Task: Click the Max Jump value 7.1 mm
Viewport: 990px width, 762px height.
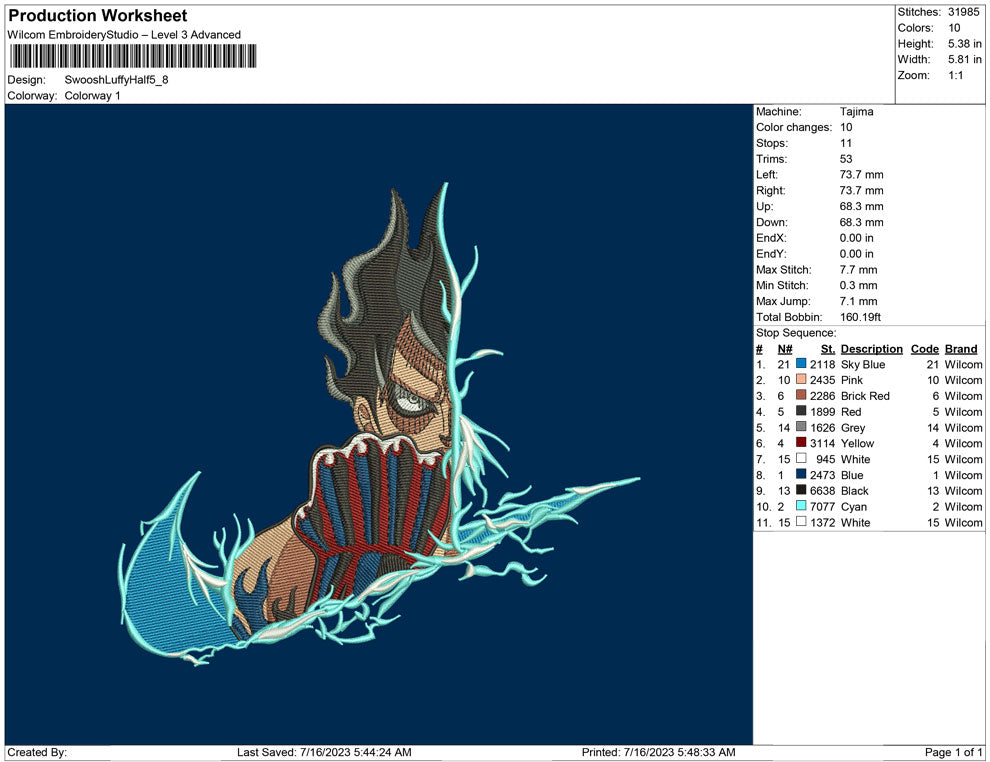Action: pos(858,301)
